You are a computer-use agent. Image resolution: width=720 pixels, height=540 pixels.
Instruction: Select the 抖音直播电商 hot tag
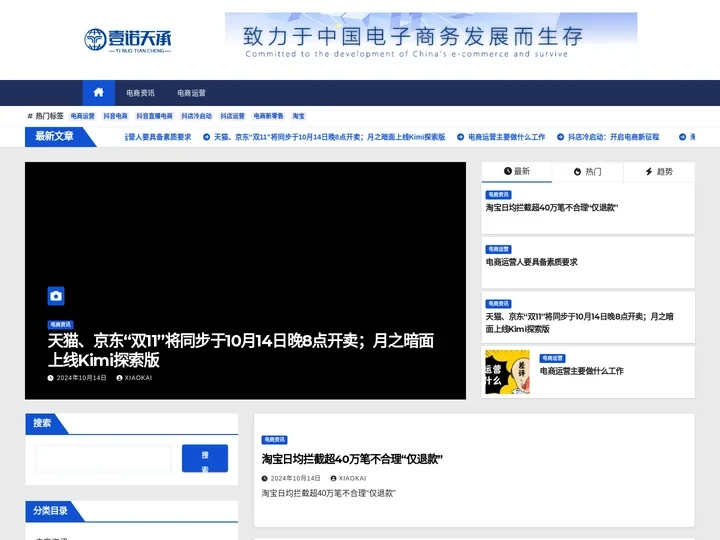coord(154,116)
